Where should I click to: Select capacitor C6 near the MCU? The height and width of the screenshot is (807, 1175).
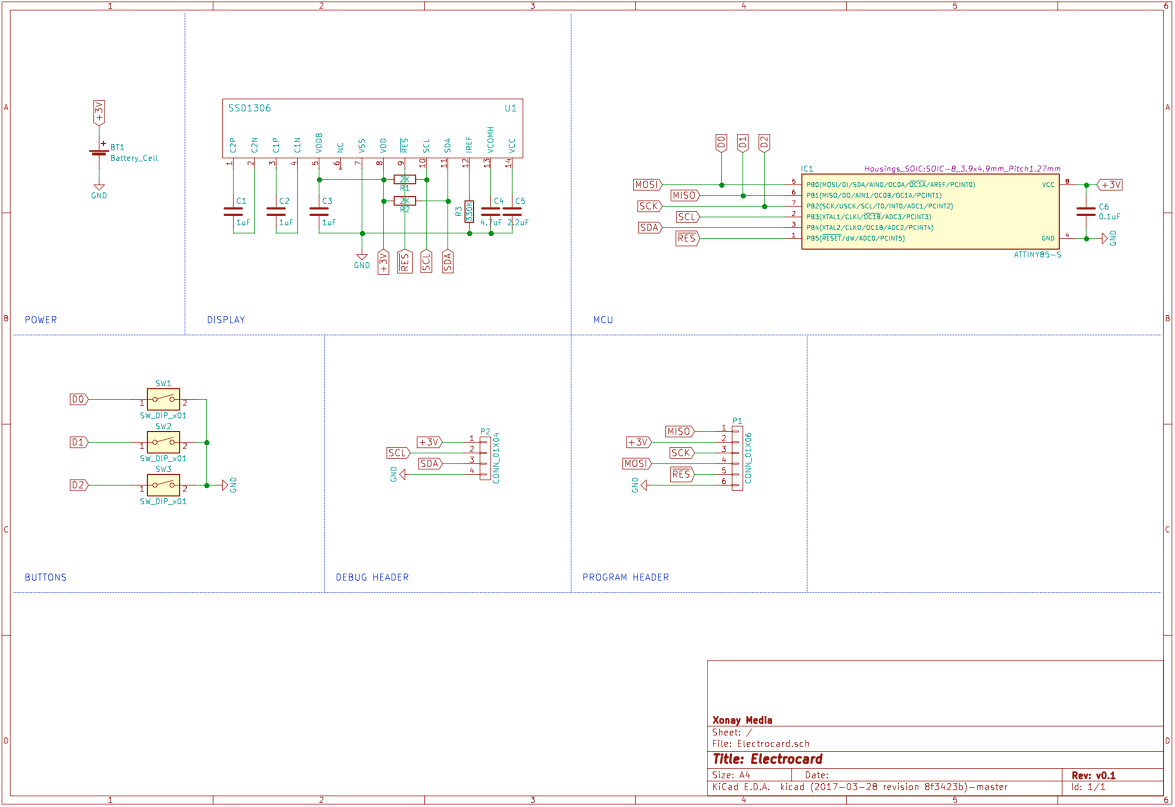pyautogui.click(x=1085, y=211)
